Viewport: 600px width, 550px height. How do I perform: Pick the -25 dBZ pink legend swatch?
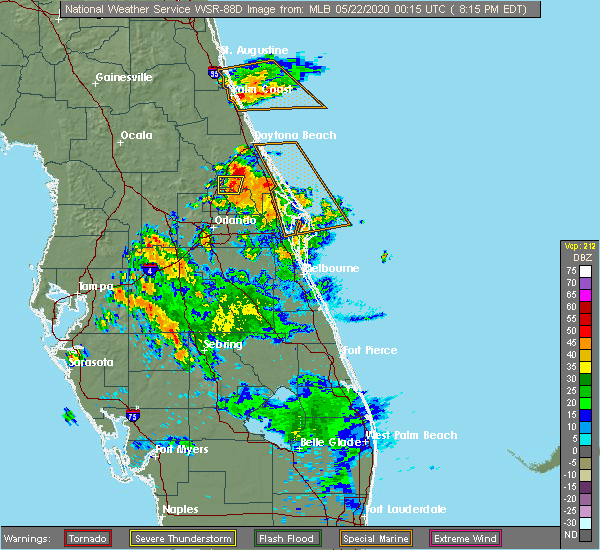pos(585,511)
